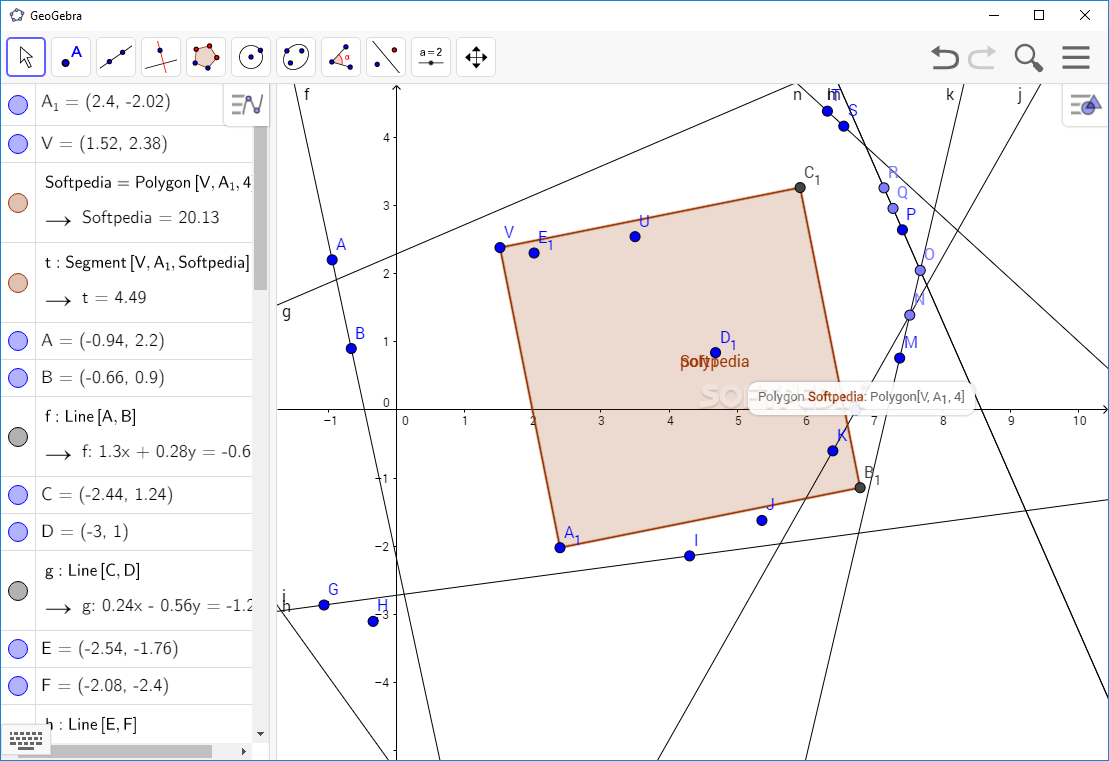Select the Perpendicular Line tool

click(x=161, y=57)
